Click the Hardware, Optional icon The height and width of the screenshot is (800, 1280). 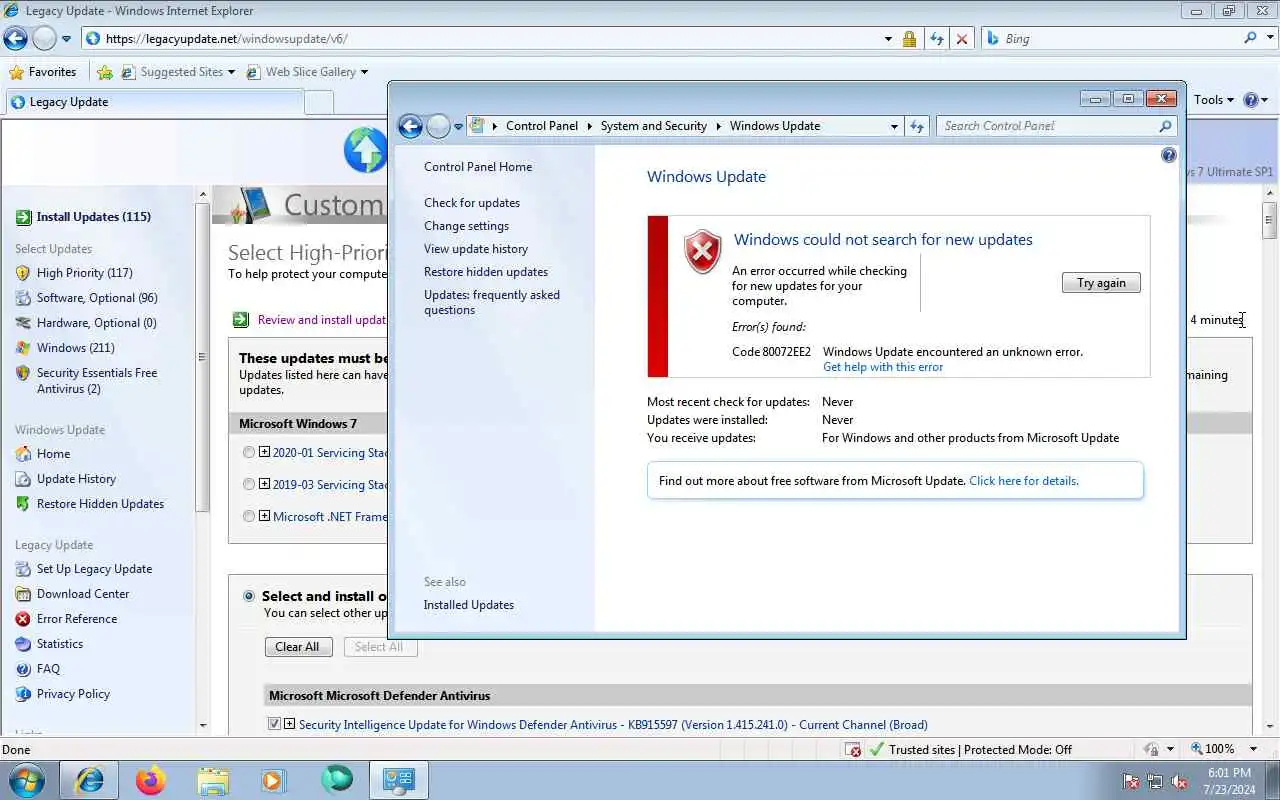tap(23, 323)
